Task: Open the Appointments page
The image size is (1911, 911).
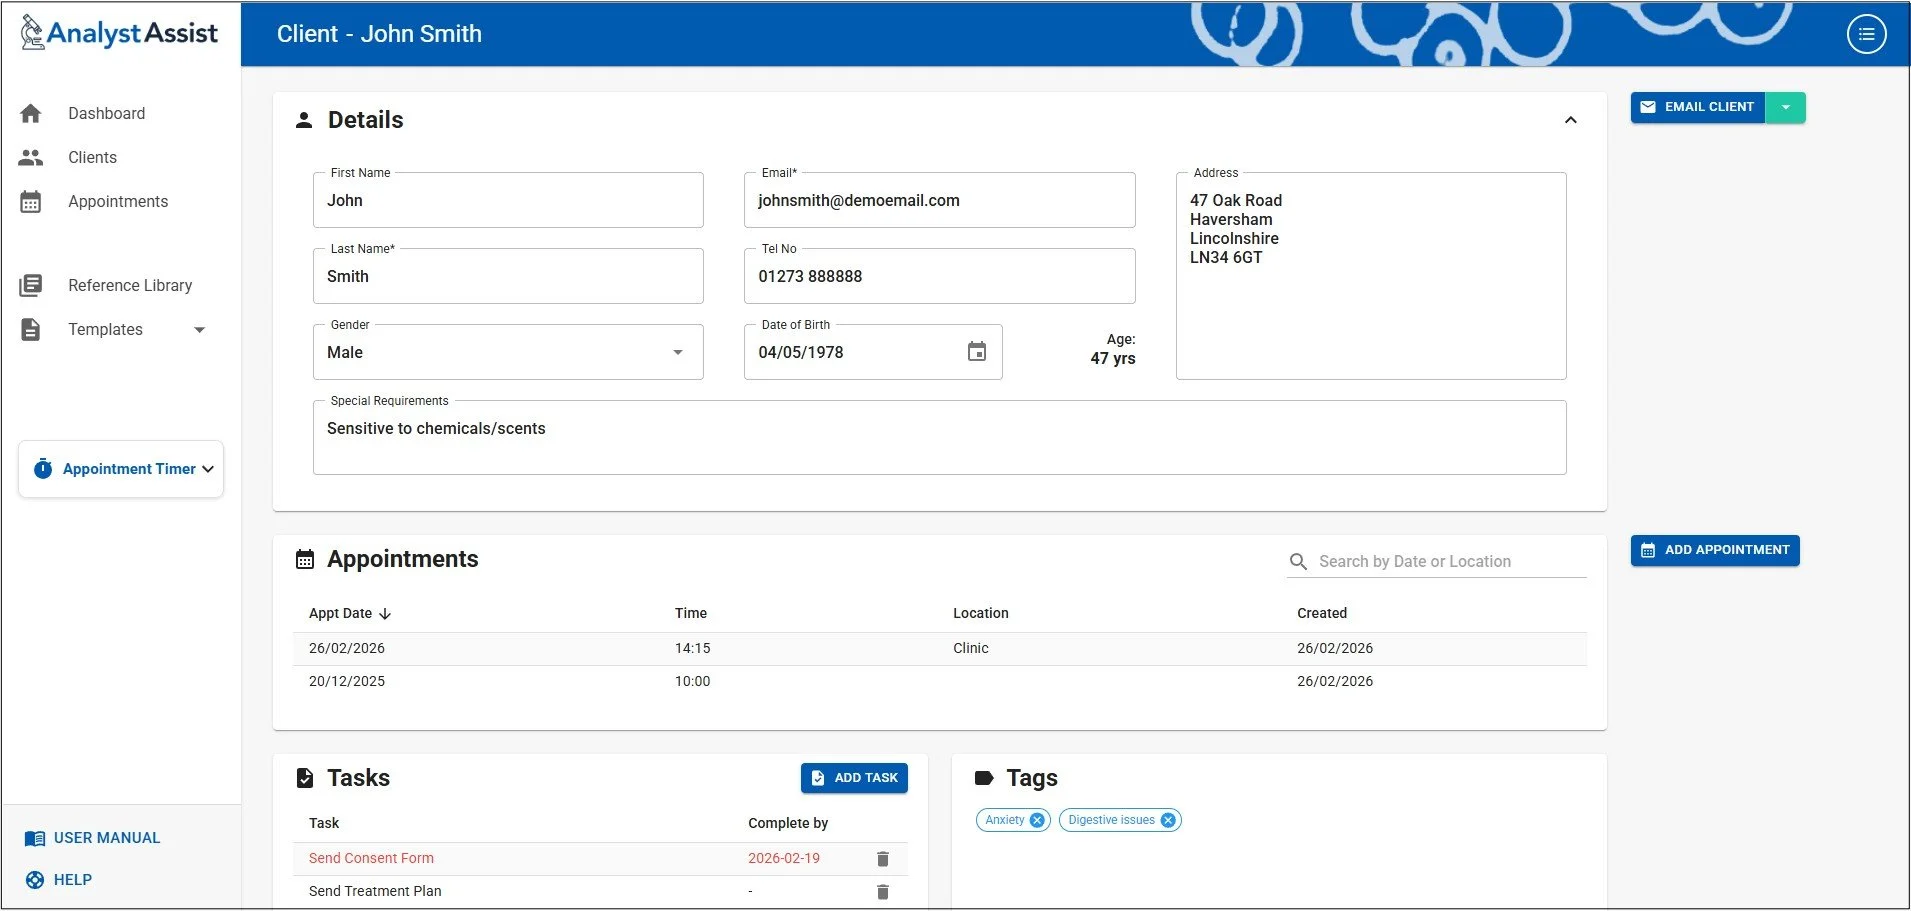Action: pos(118,202)
